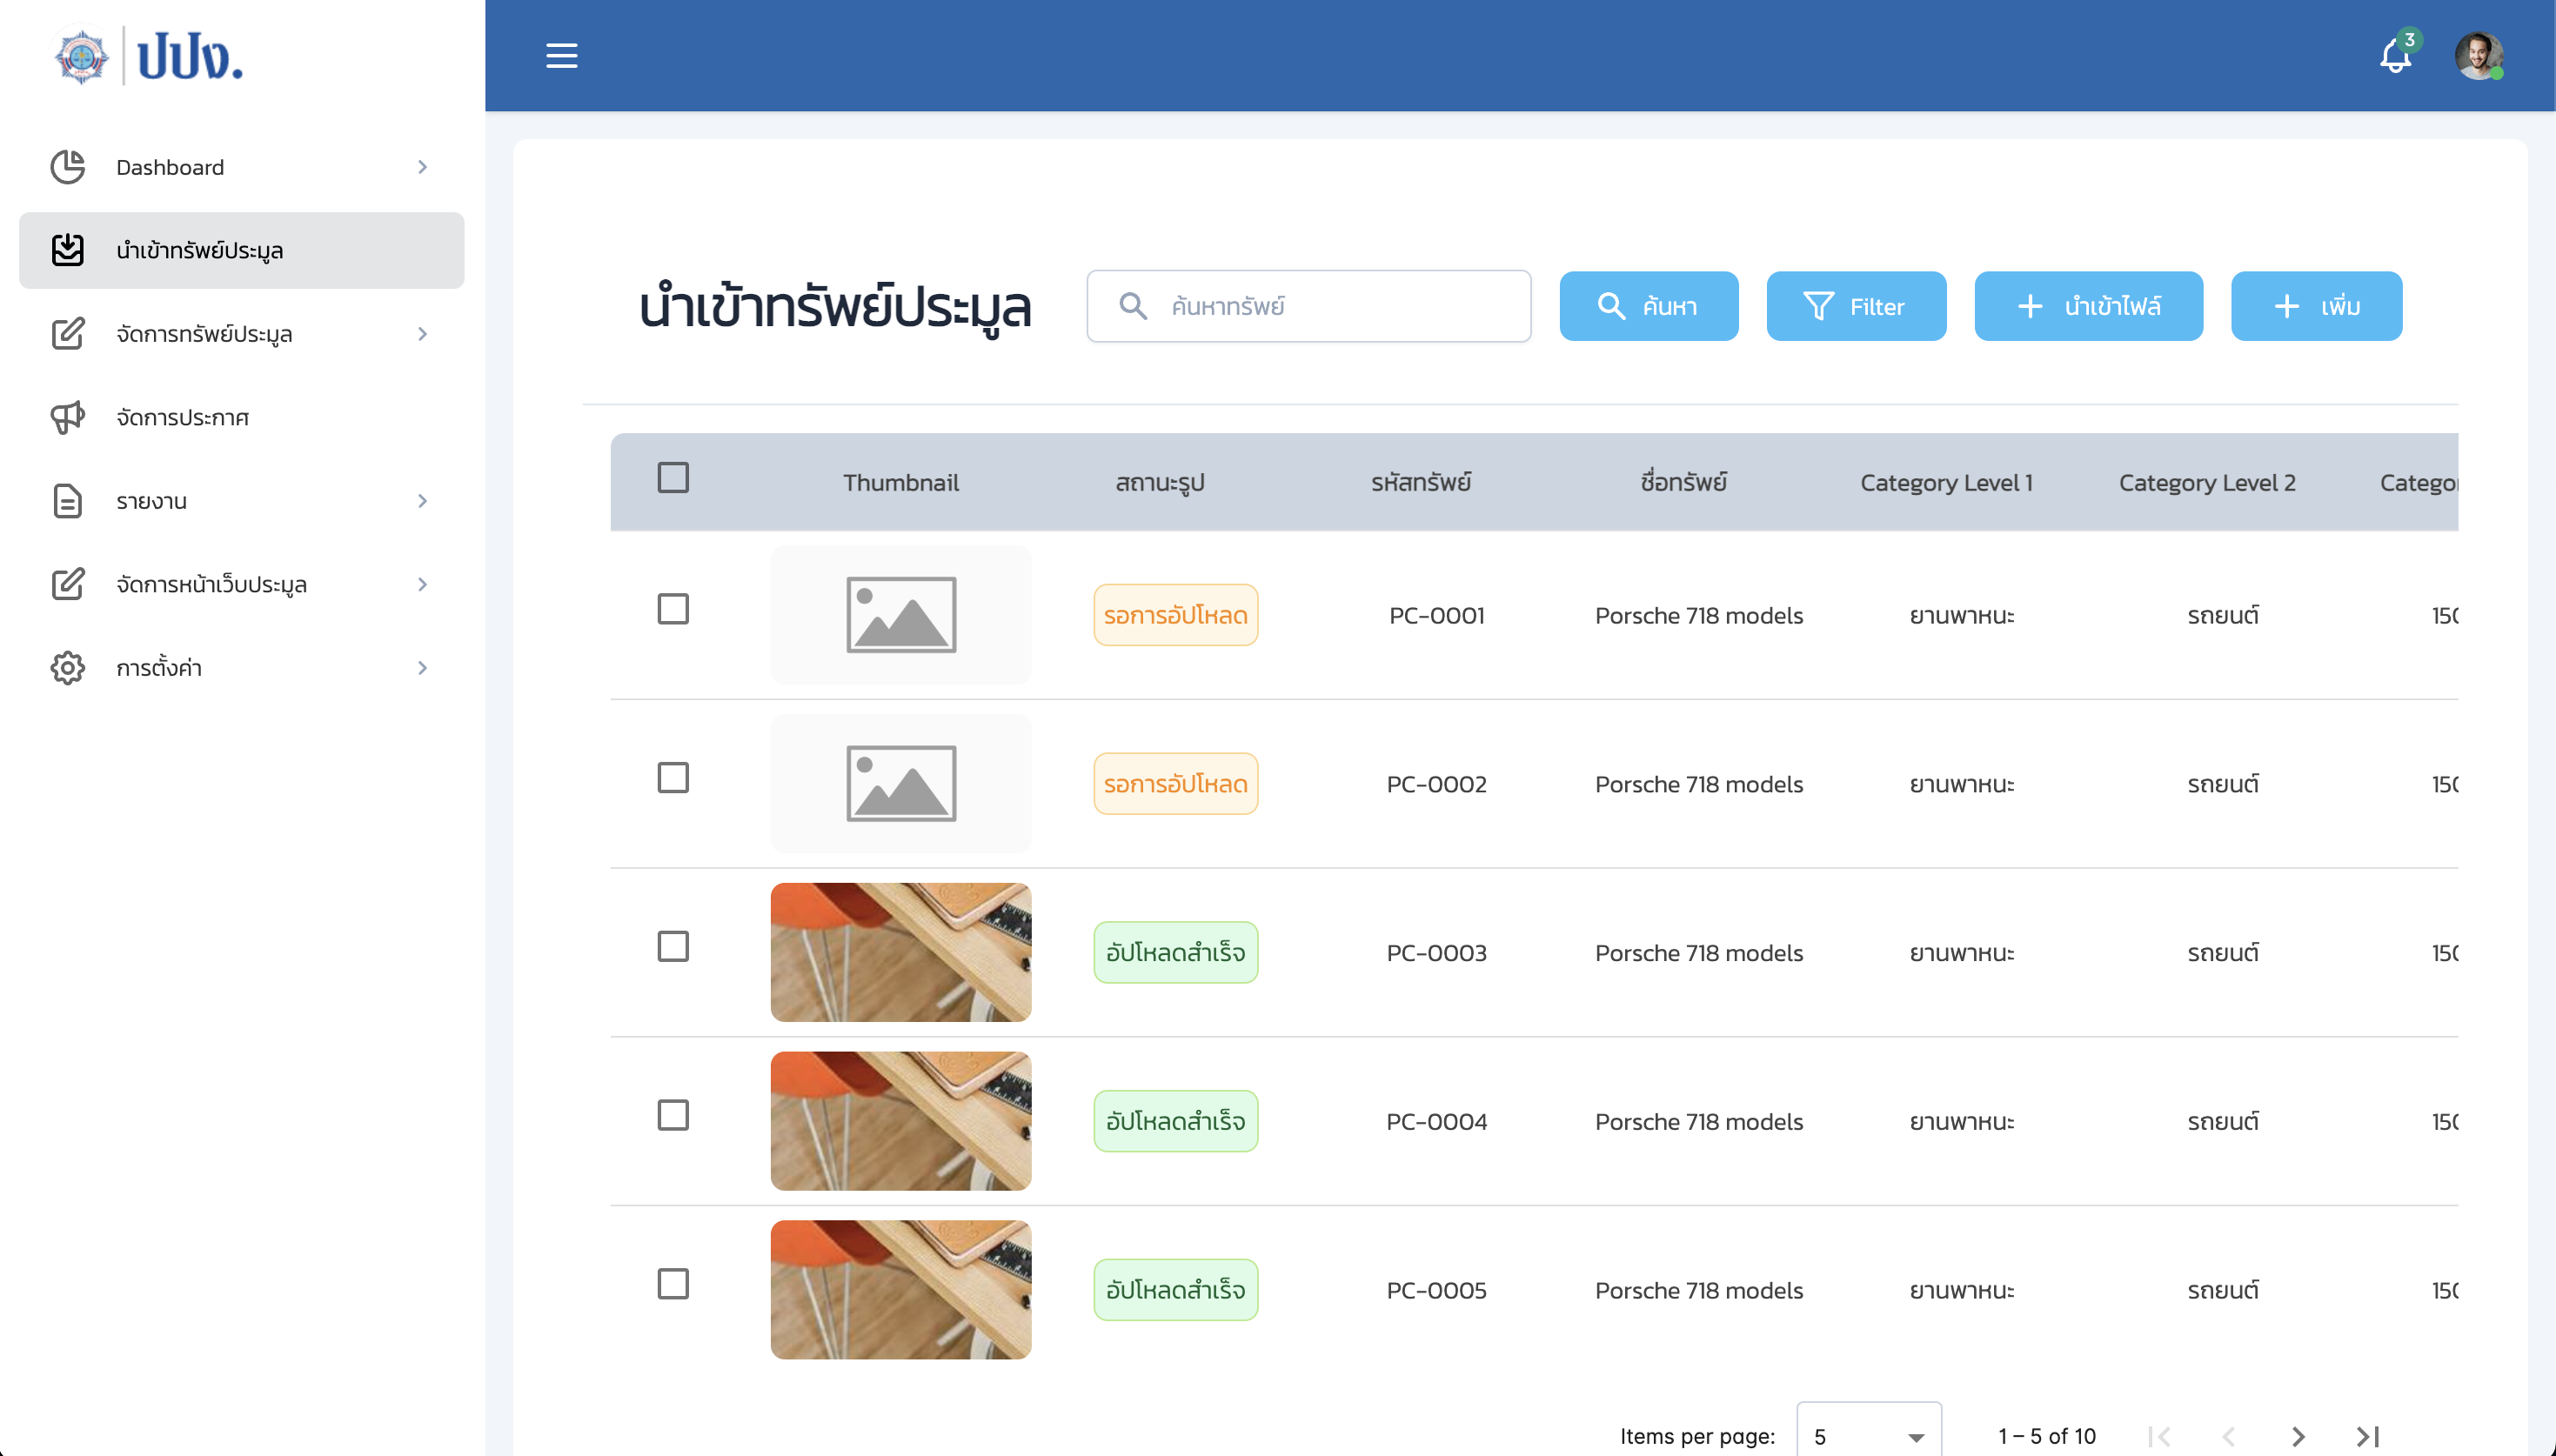Screen dimensions: 2556x1456
Task: Go to next page of results
Action: (2298, 1437)
